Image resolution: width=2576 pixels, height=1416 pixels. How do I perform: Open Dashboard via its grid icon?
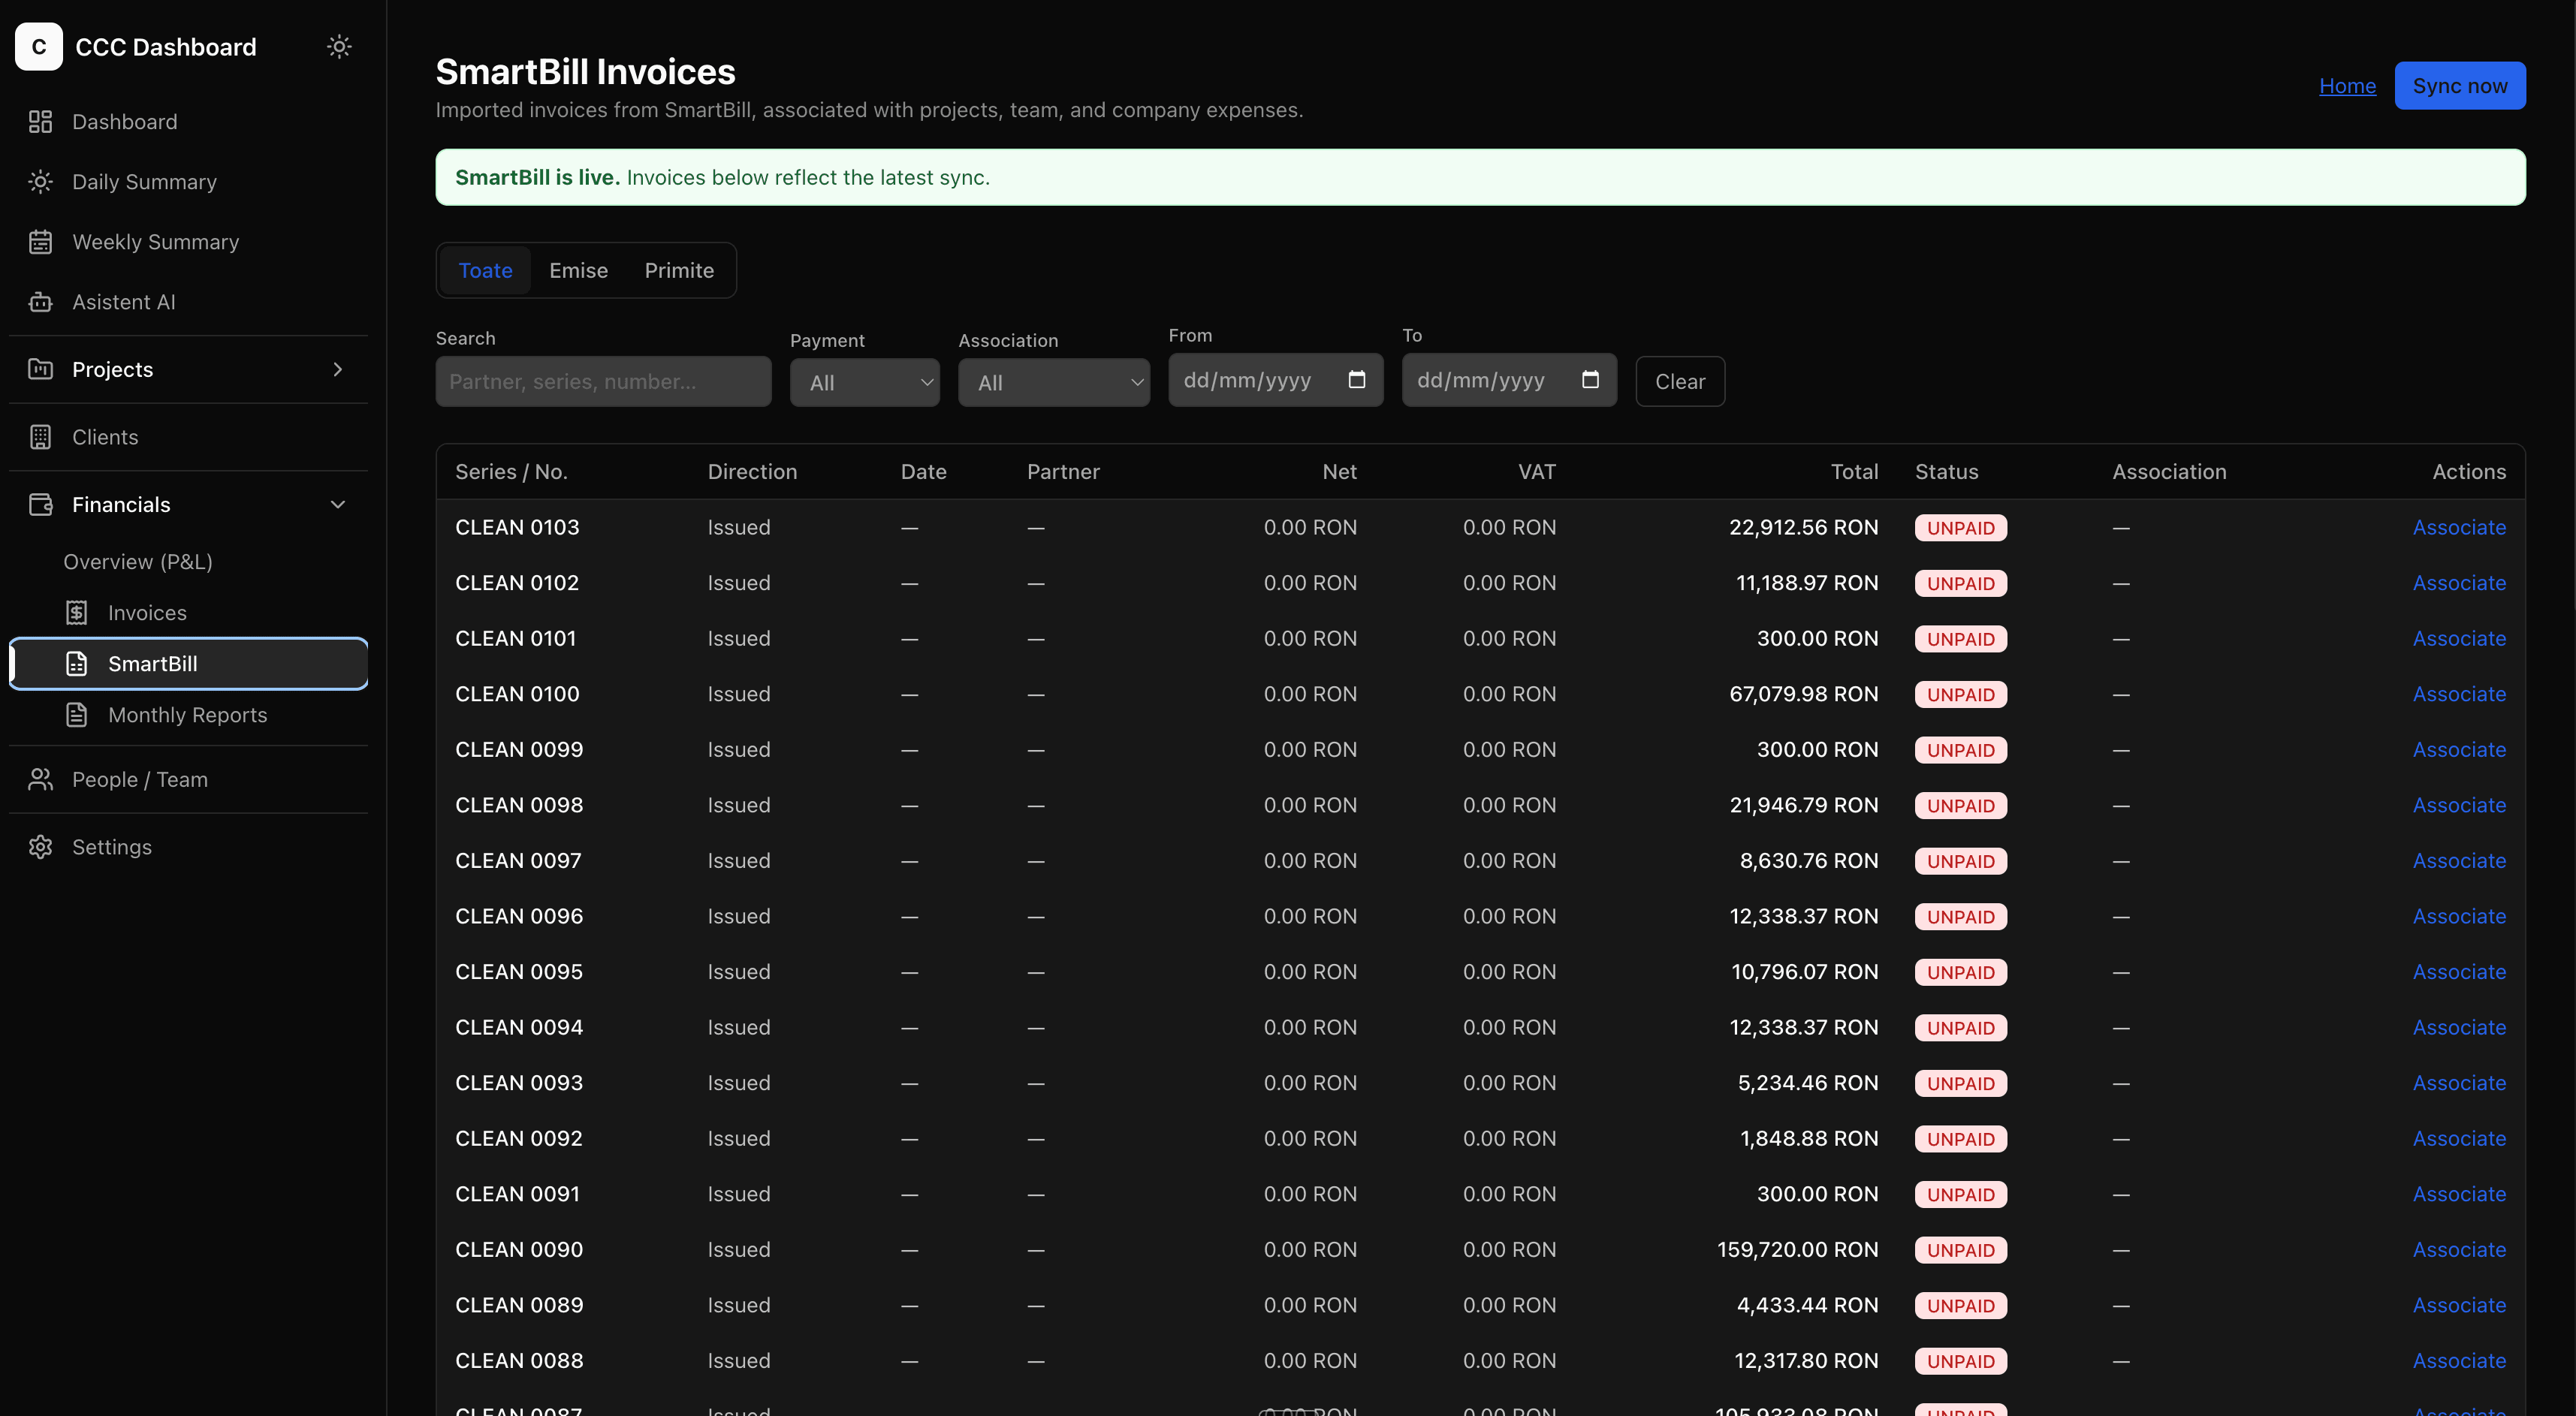[x=40, y=121]
